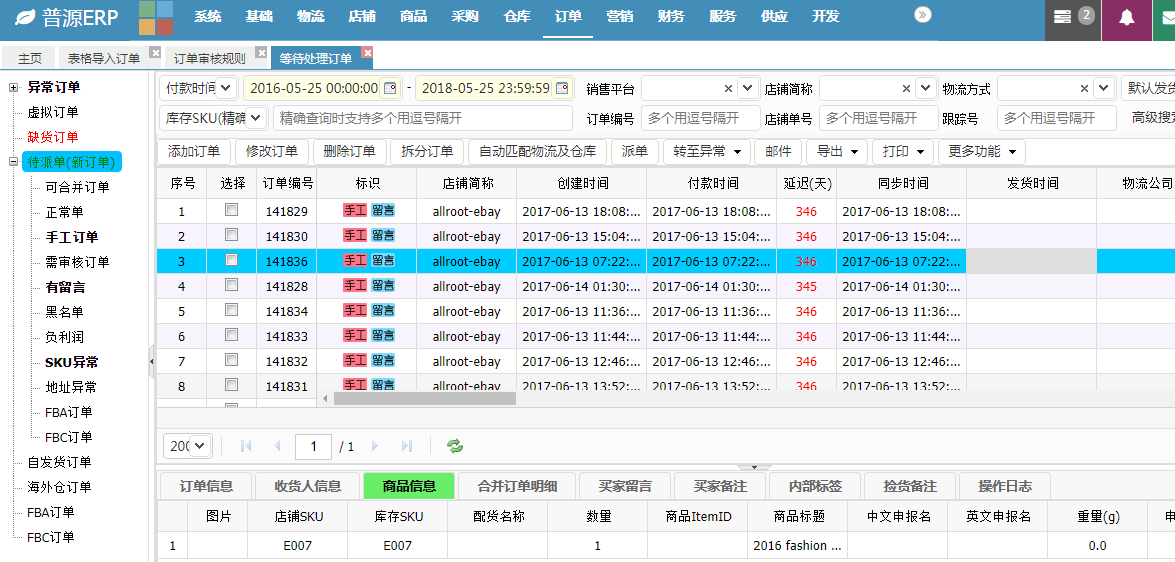This screenshot has height=562, width=1175.
Task: Open the 仓库 top menu
Action: click(x=517, y=17)
